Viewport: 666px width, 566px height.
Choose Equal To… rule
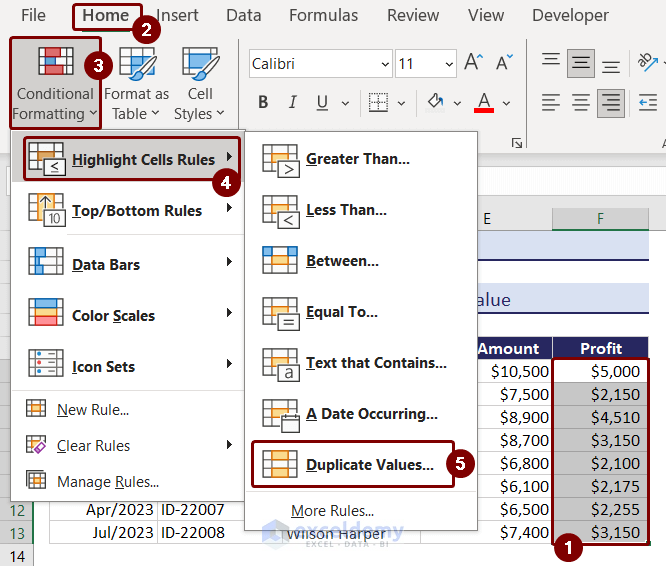[x=361, y=312]
